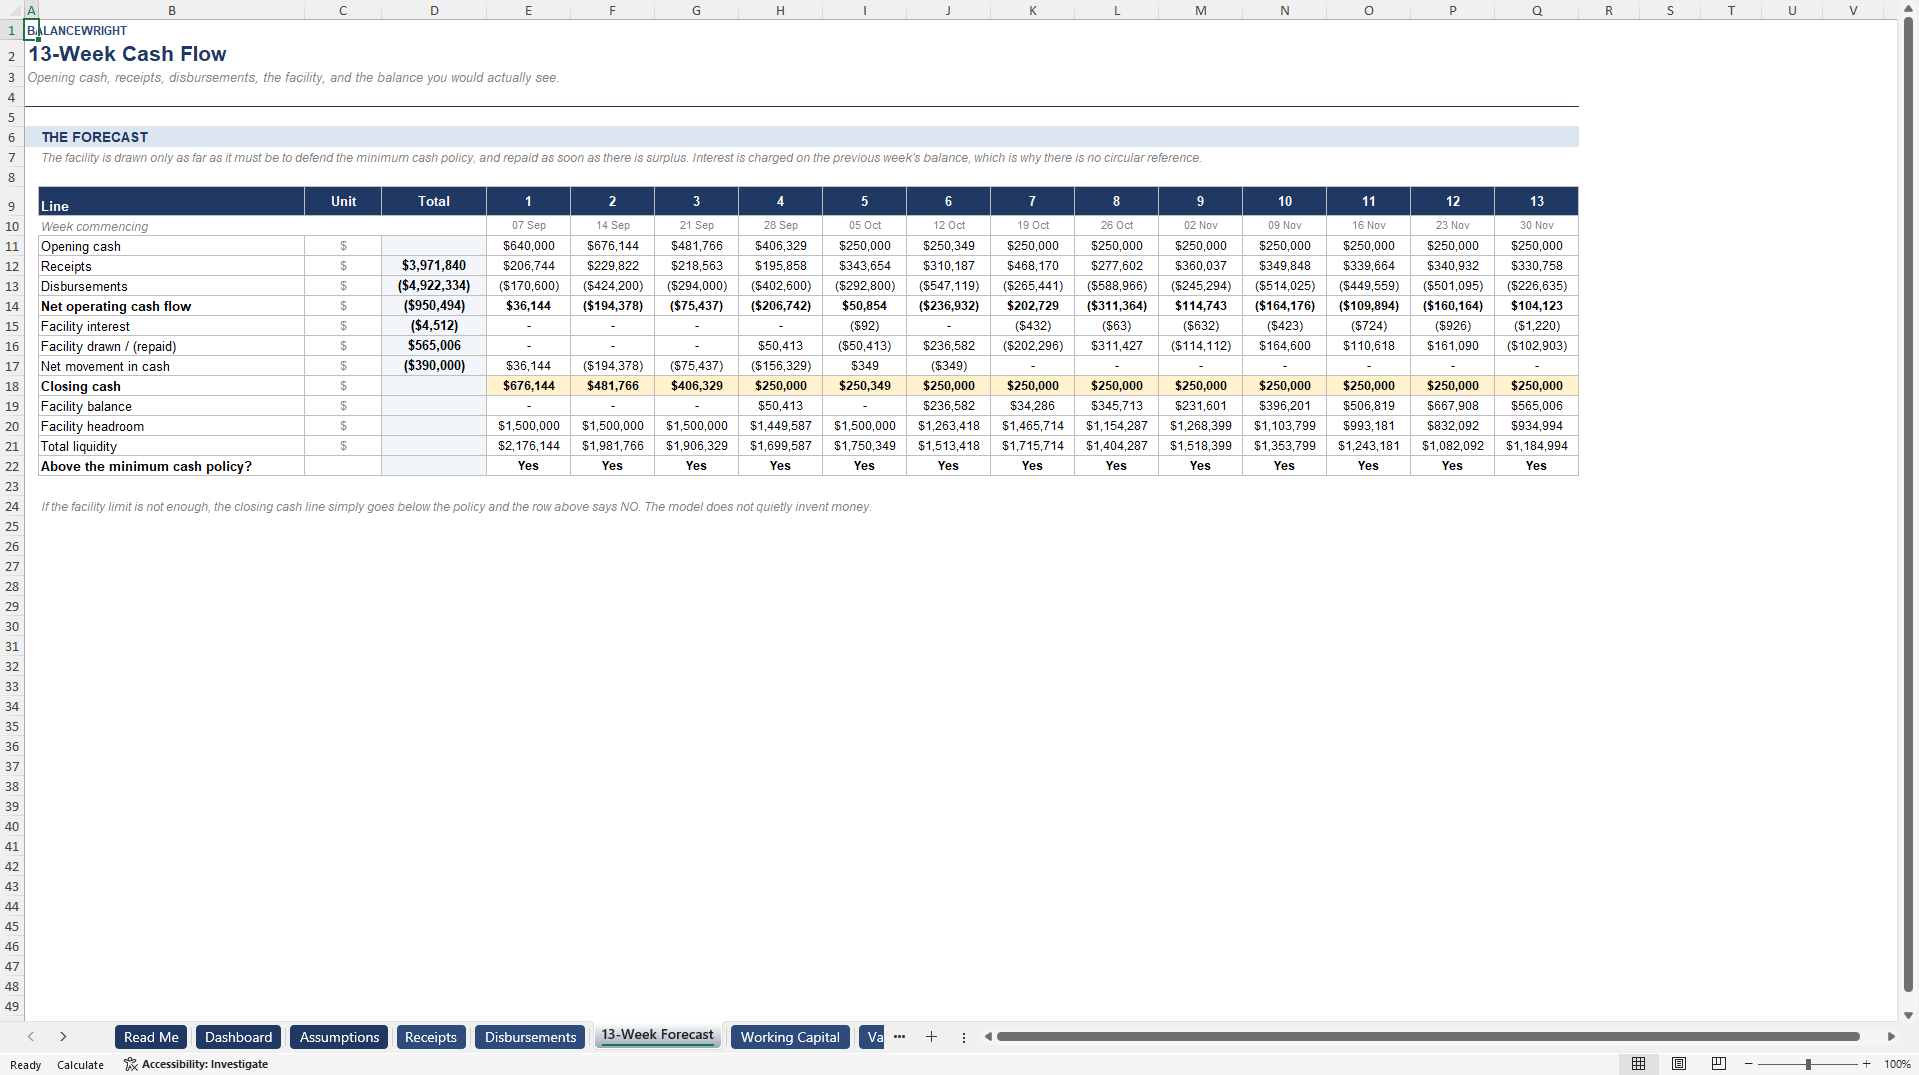This screenshot has height=1075, width=1919.
Task: Switch to Normal view icon
Action: click(x=1638, y=1064)
